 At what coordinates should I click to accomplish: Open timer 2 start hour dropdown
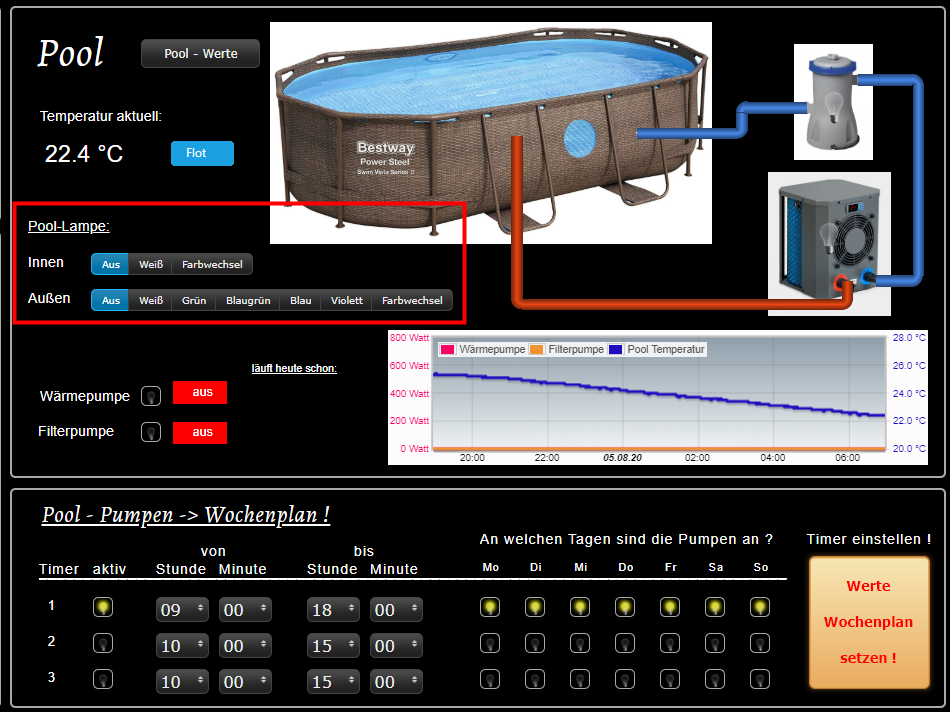pyautogui.click(x=182, y=645)
